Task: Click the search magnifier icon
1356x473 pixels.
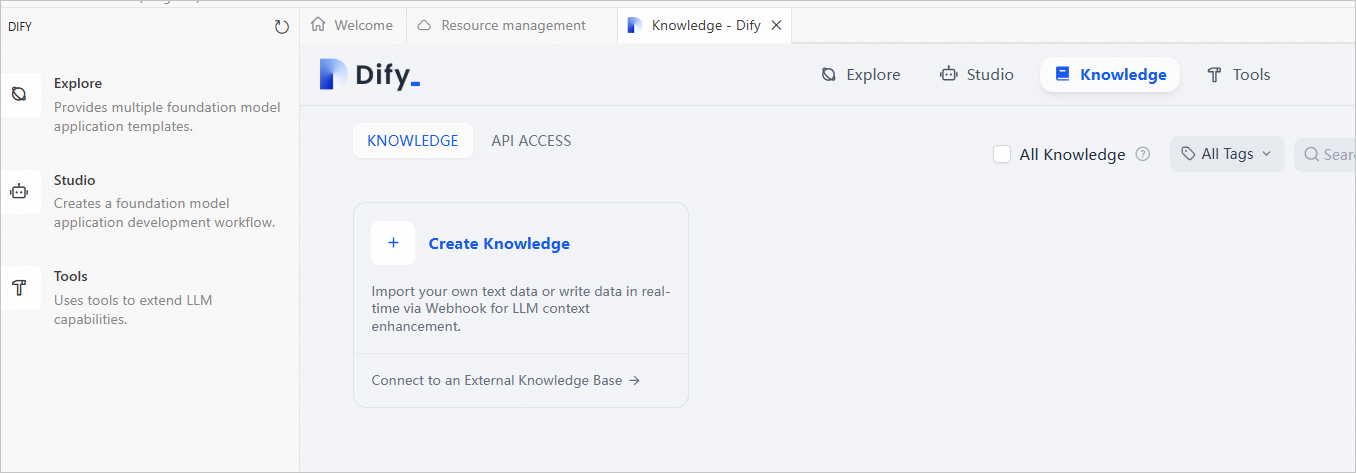Action: click(1311, 154)
